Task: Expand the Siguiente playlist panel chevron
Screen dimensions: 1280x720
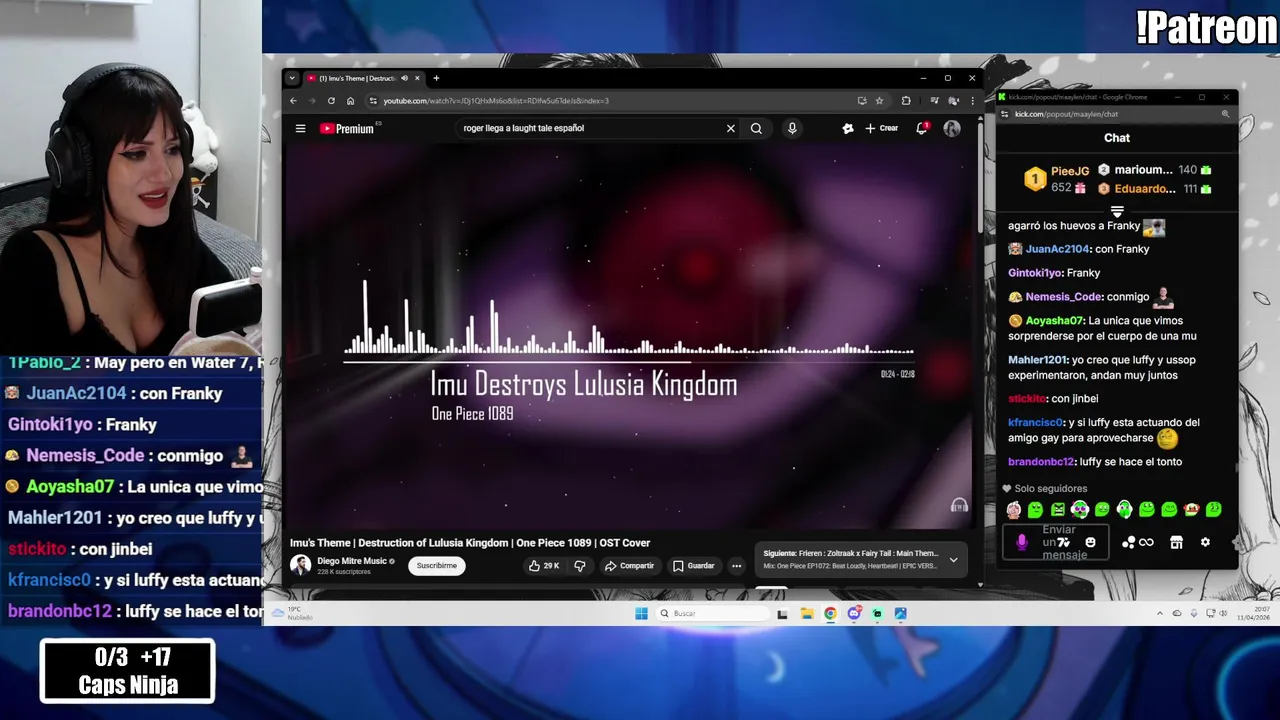Action: [953, 560]
